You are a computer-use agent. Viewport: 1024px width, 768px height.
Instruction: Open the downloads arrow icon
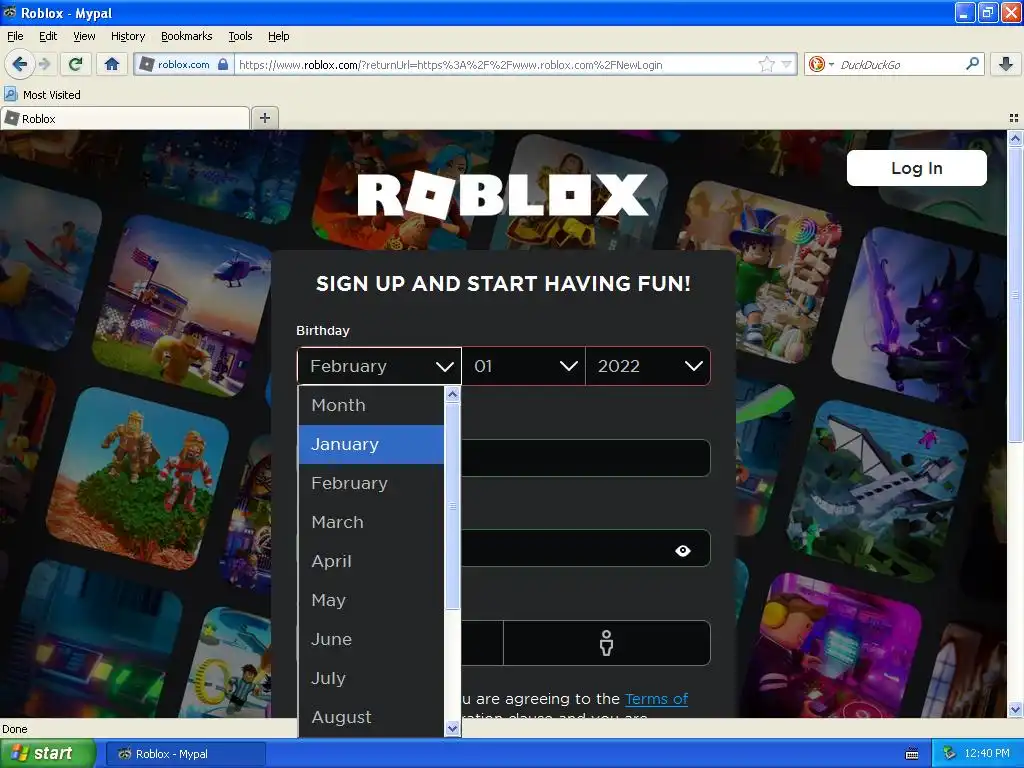pyautogui.click(x=1006, y=64)
